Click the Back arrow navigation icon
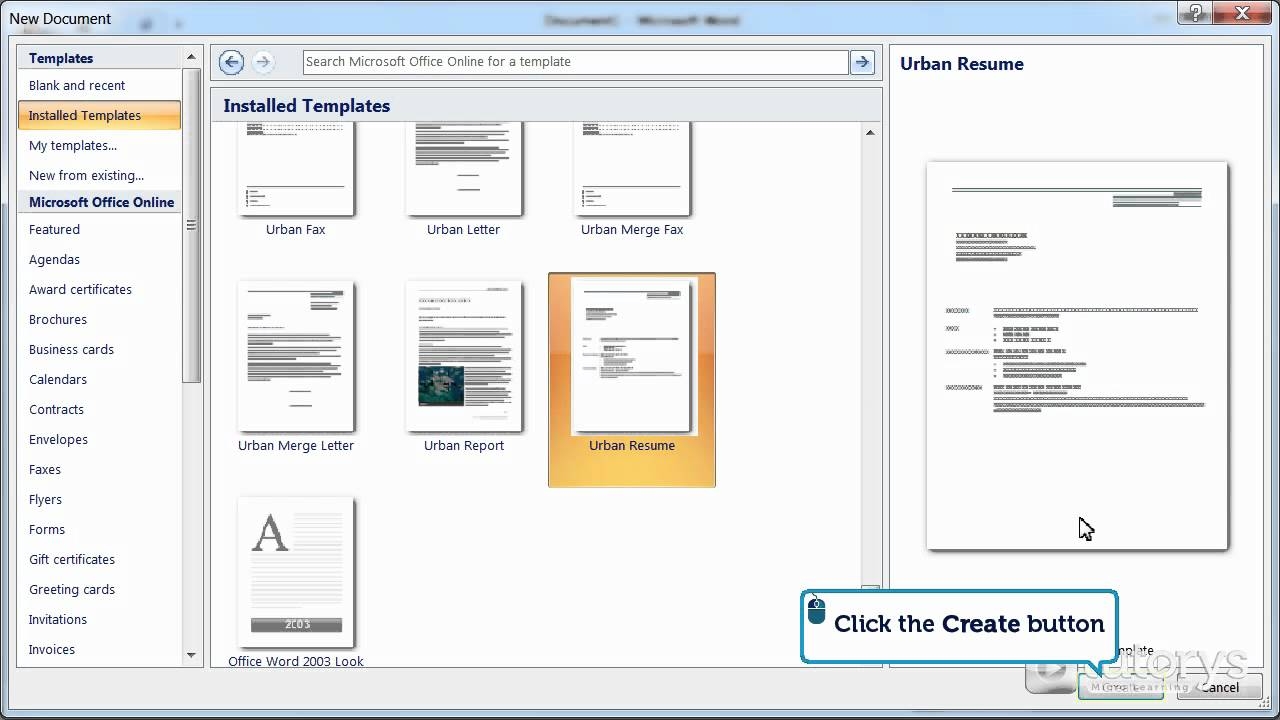The height and width of the screenshot is (720, 1280). [x=231, y=62]
